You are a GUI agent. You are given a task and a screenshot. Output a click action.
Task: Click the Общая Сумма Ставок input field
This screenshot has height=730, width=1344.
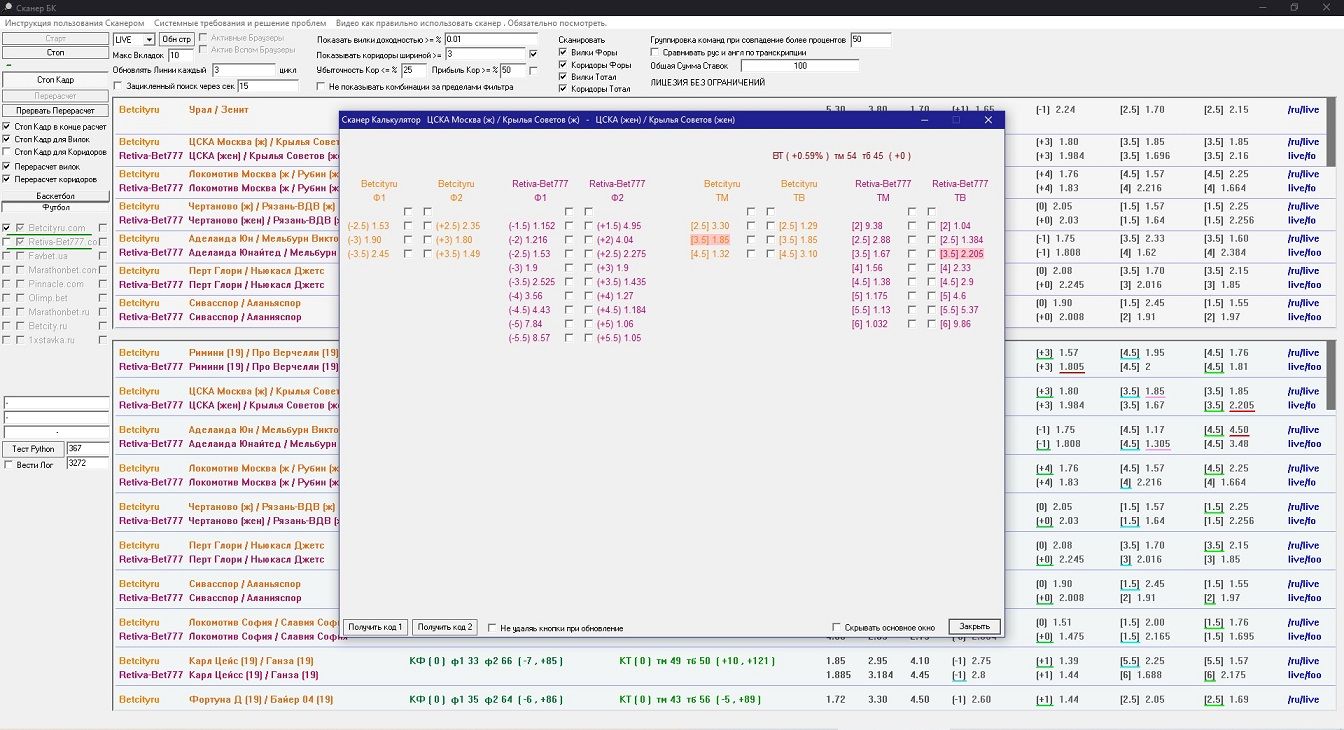coord(800,65)
